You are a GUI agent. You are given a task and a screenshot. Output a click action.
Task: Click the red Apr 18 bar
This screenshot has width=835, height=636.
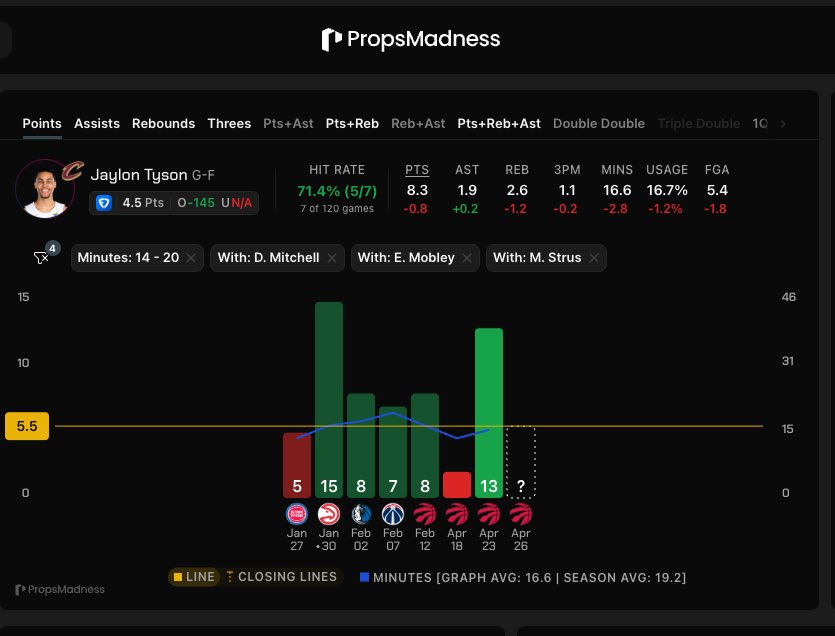tap(456, 485)
